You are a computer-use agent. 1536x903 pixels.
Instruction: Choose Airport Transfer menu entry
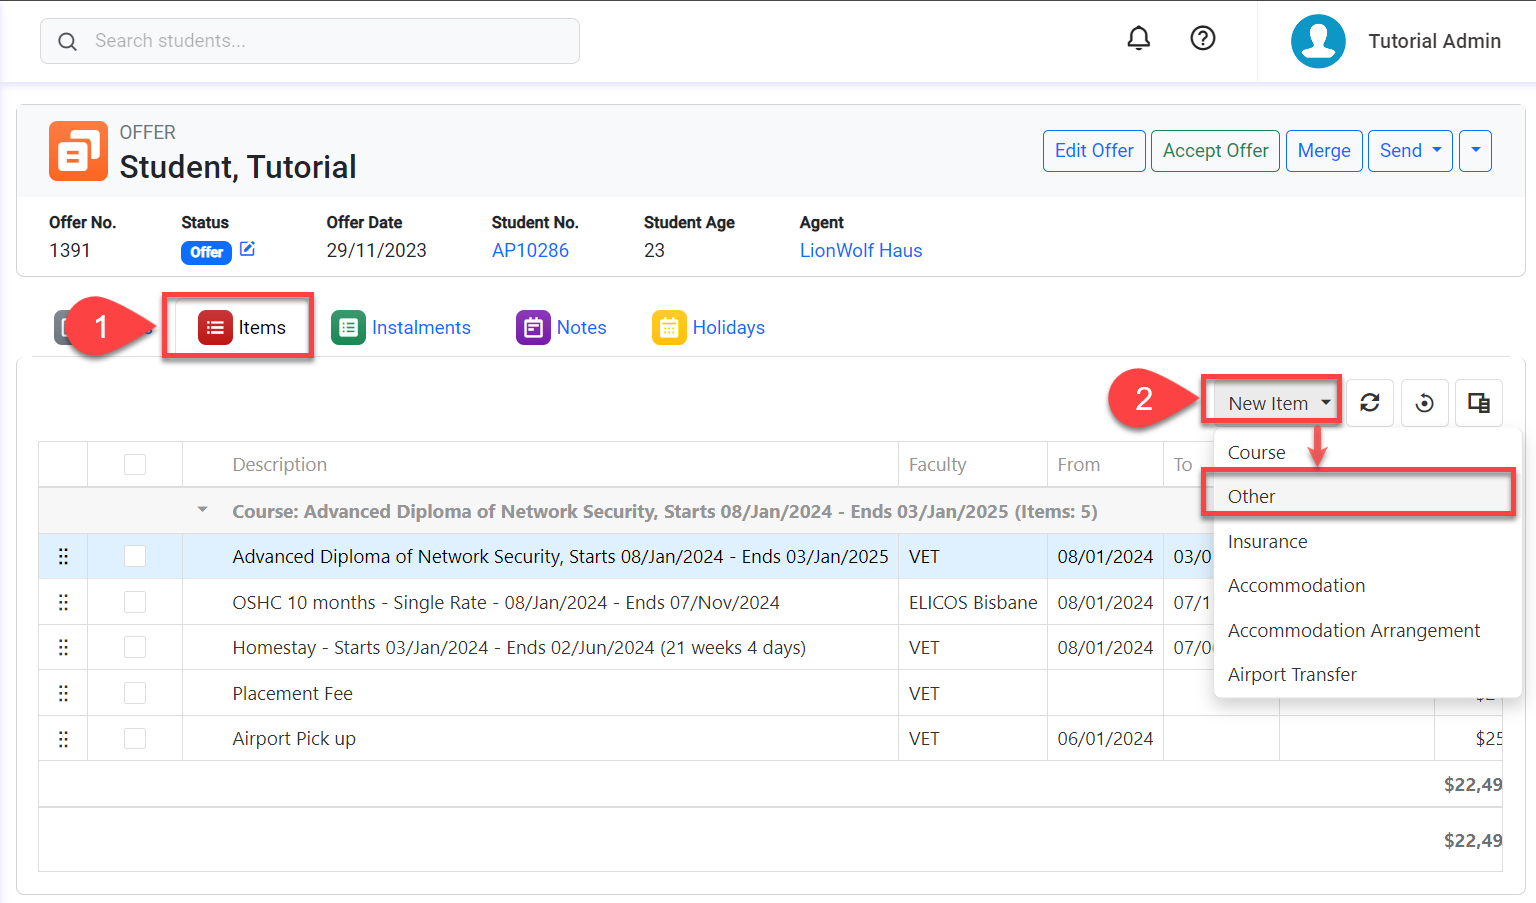point(1367,674)
